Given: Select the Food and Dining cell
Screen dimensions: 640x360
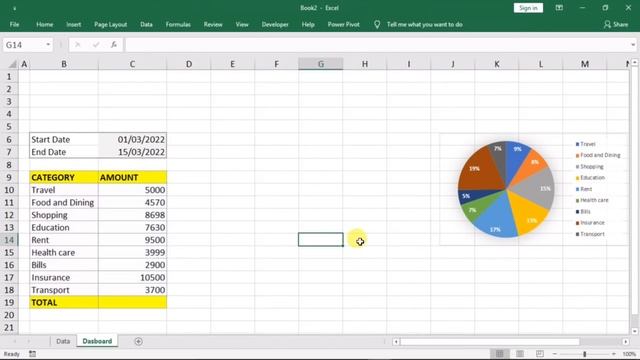Looking at the screenshot, I should [64, 202].
